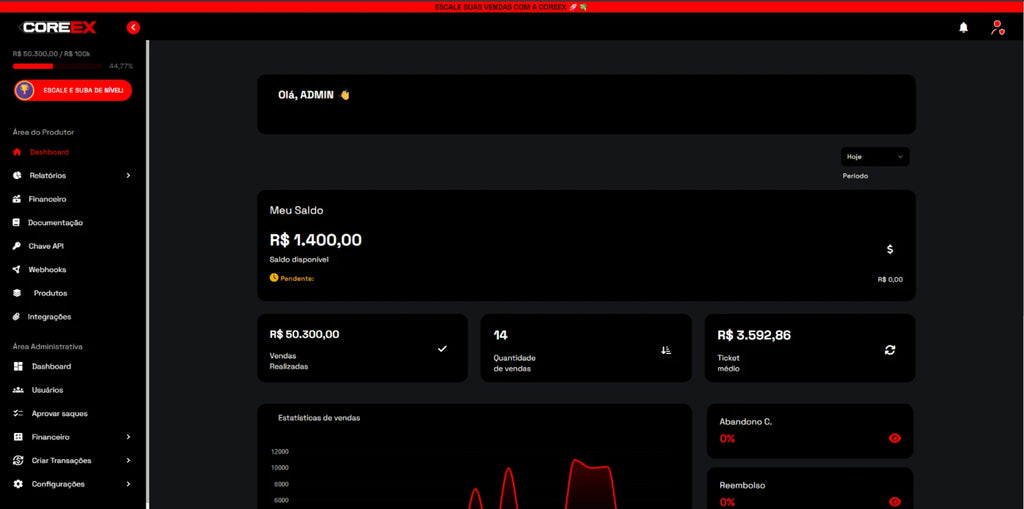Image resolution: width=1024 pixels, height=509 pixels.
Task: Click the sort icon on Quantidade de vendas
Action: 666,350
